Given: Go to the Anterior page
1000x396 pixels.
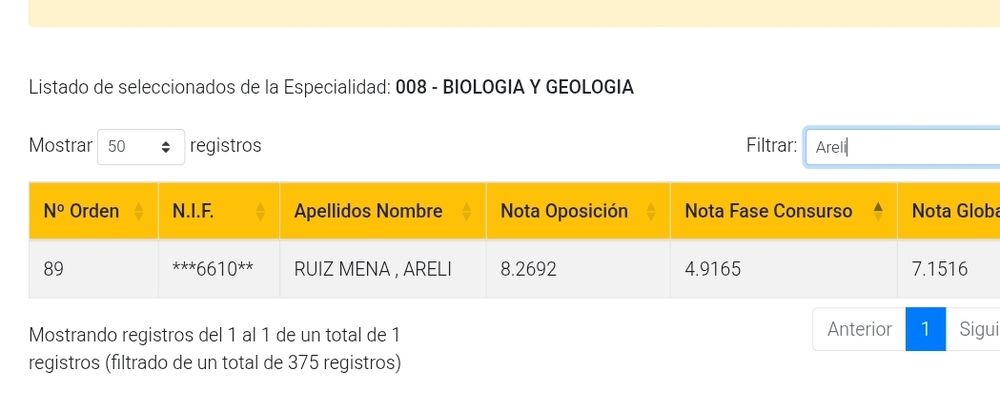Looking at the screenshot, I should [x=859, y=329].
